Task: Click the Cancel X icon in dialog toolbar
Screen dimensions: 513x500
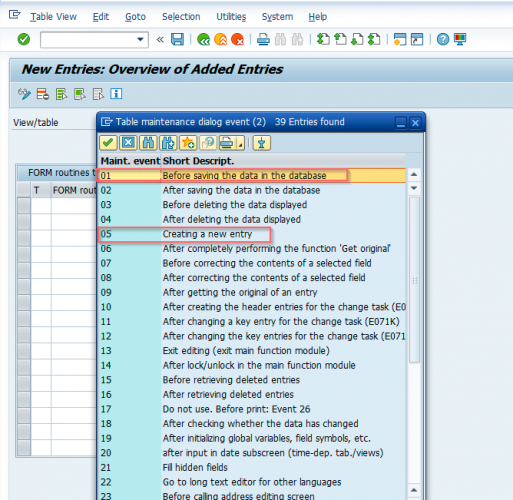Action: (128, 143)
